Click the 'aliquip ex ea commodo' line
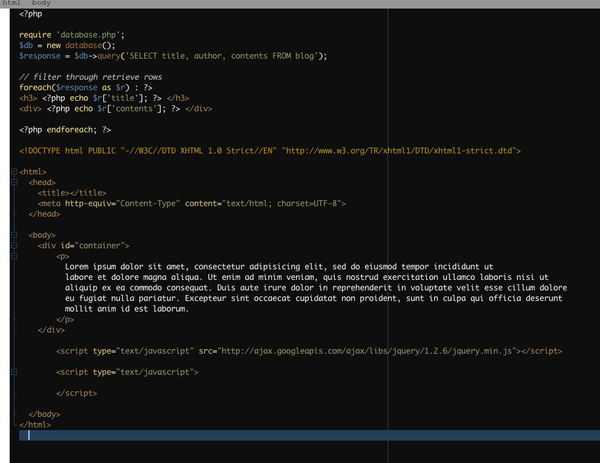The width and height of the screenshot is (600, 463). [316, 287]
